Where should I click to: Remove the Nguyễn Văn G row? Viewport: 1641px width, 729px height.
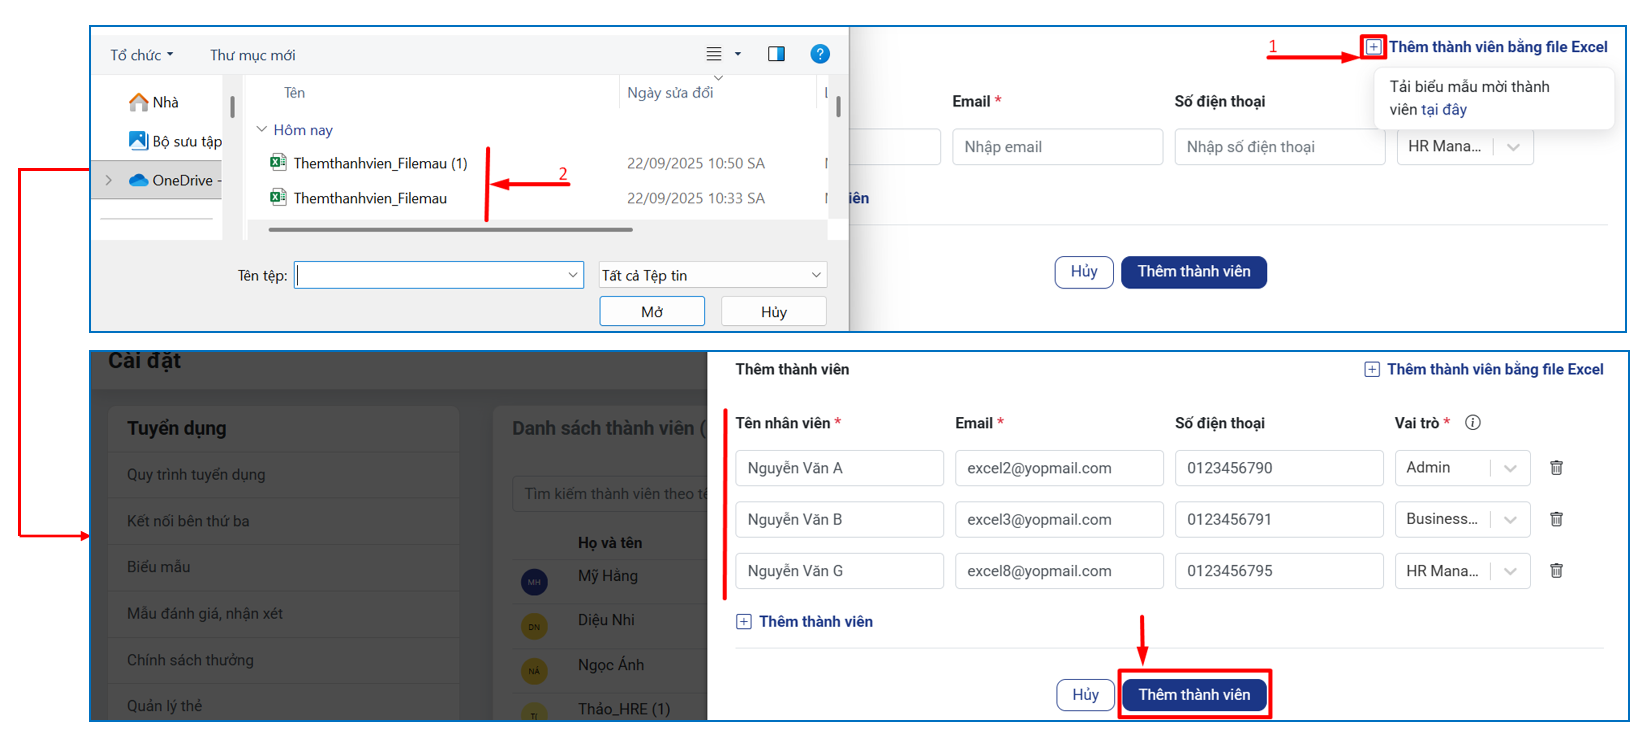point(1556,571)
